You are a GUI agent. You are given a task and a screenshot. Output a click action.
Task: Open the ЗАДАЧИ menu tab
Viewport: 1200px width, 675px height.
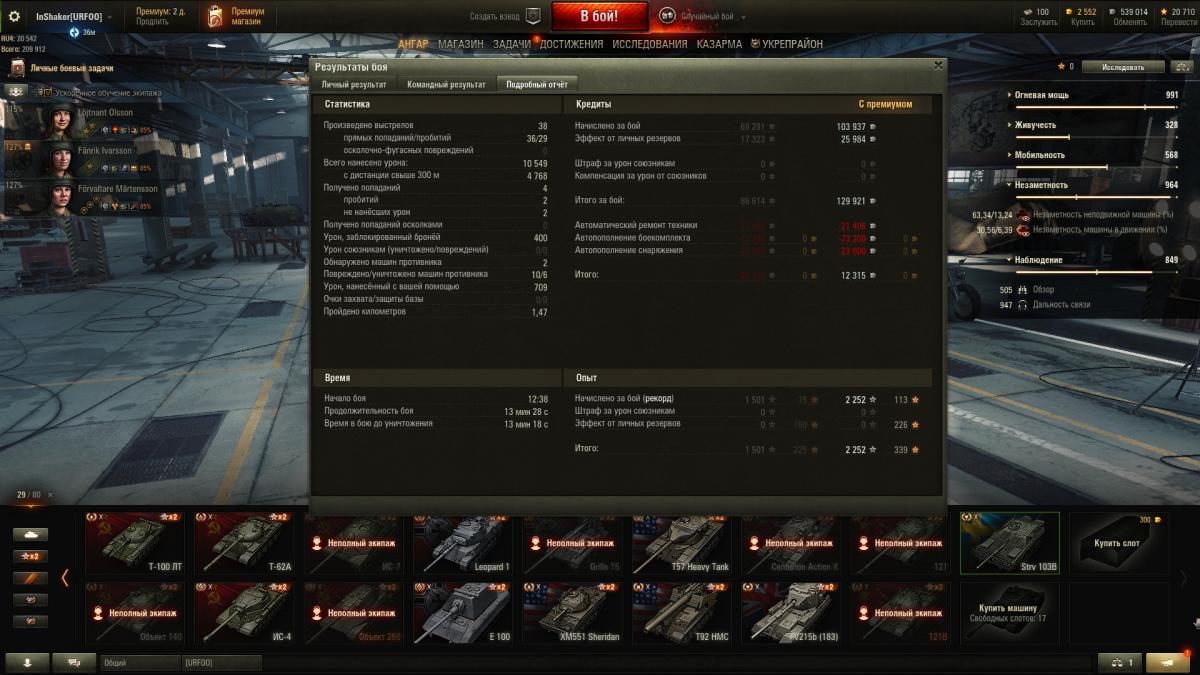point(512,44)
